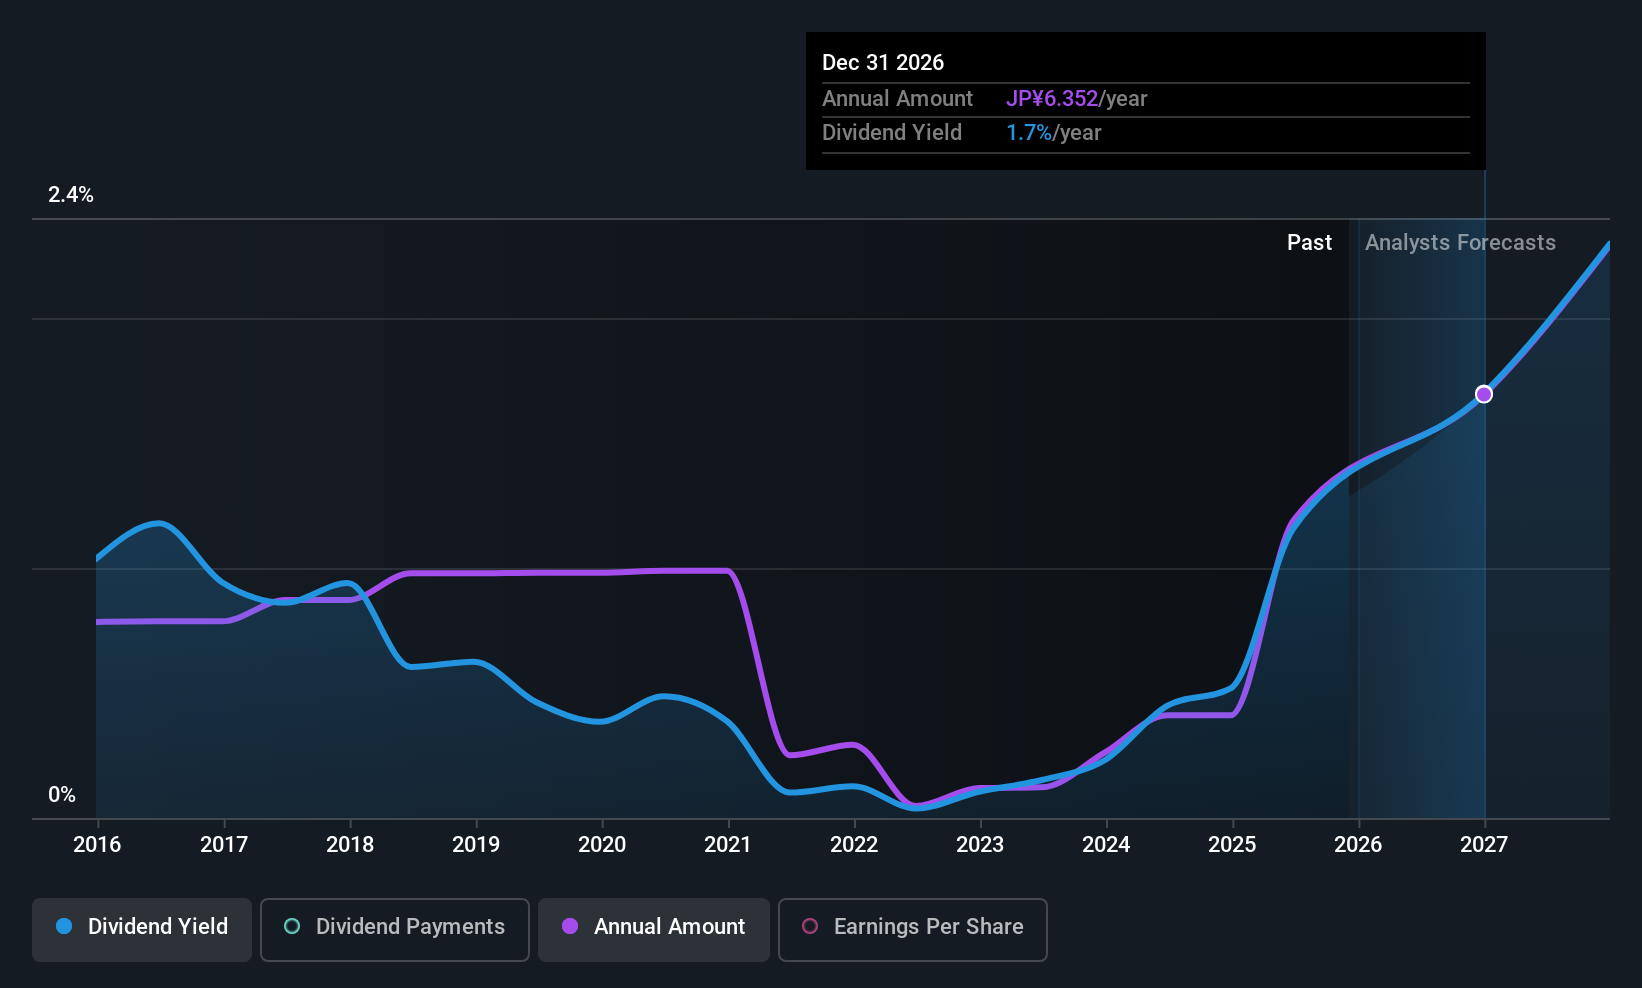Viewport: 1642px width, 988px height.
Task: Click the Dec 31 2026 tooltip date
Action: point(883,63)
